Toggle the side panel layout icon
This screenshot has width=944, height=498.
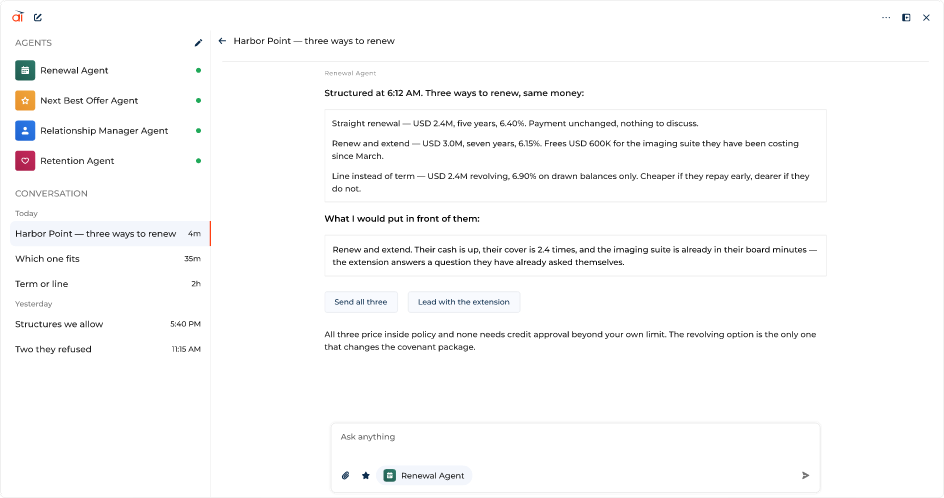[x=906, y=17]
